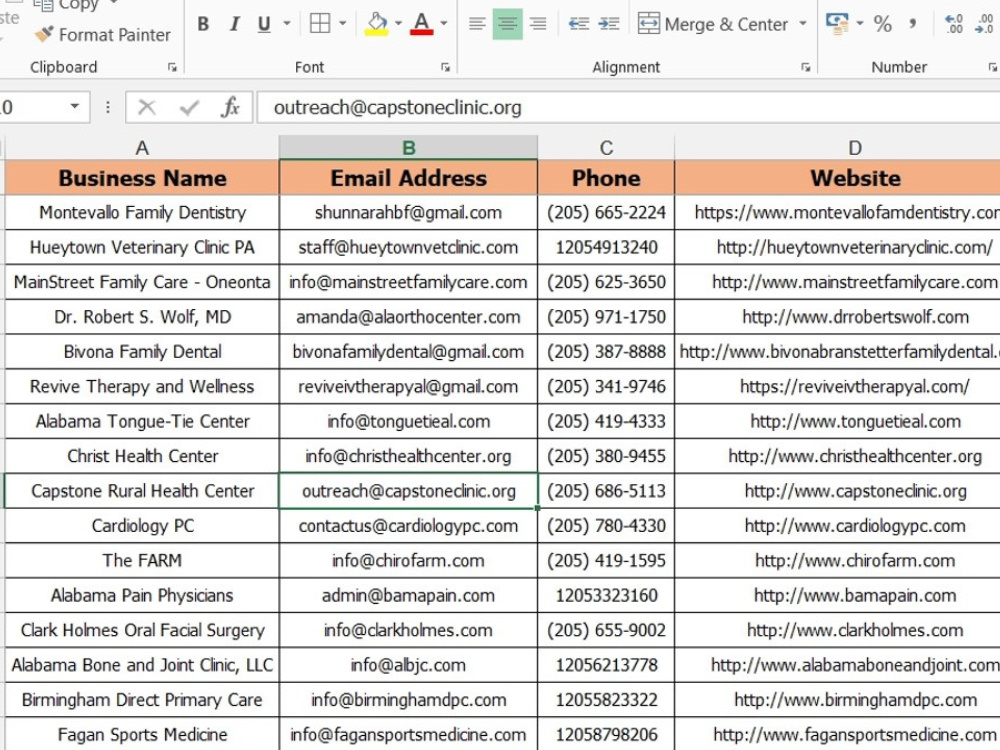Image resolution: width=1000 pixels, height=750 pixels.
Task: Select cell info@clarkholmes.com
Action: click(x=408, y=630)
